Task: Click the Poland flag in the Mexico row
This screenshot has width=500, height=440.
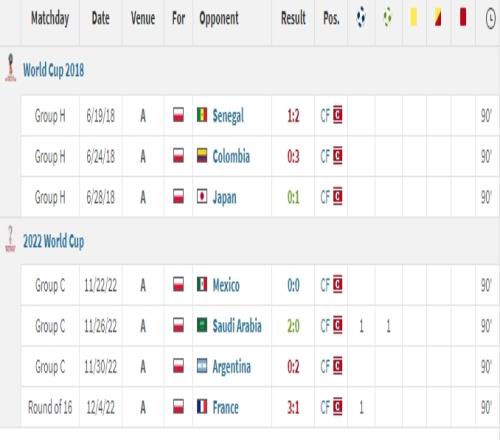Action: point(178,285)
